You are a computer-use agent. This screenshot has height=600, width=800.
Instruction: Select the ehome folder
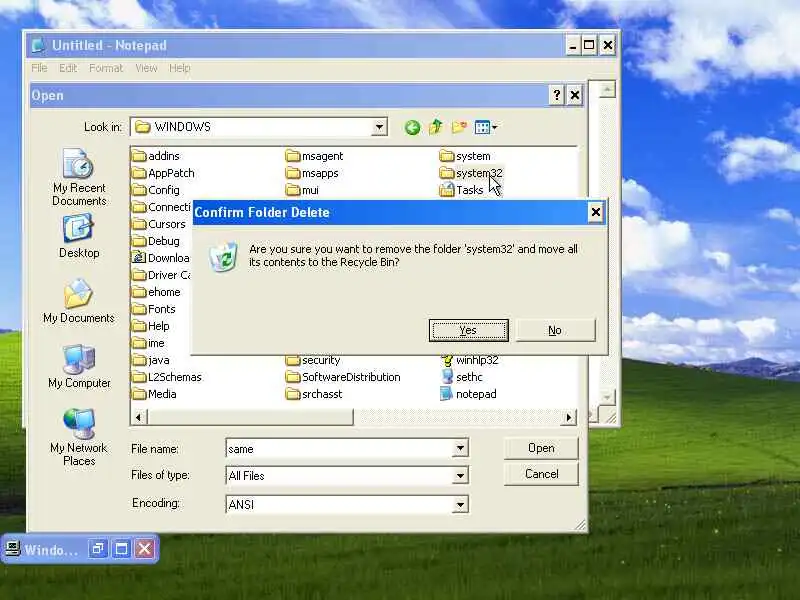point(157,292)
